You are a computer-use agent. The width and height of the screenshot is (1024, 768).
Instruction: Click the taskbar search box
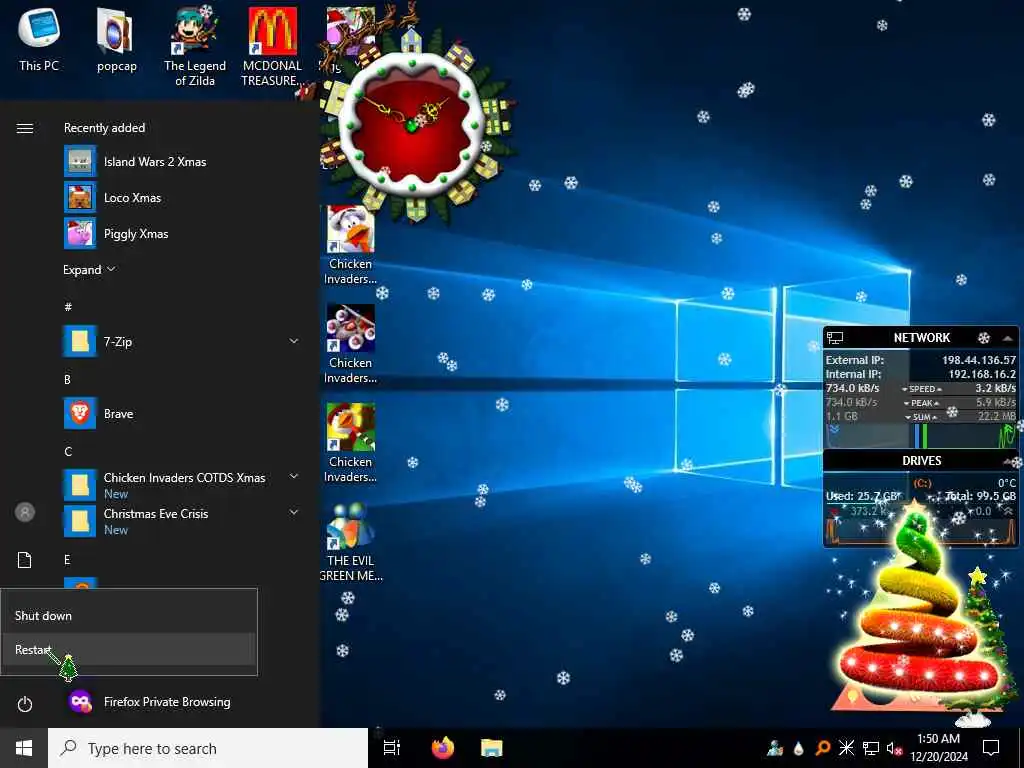pos(208,748)
